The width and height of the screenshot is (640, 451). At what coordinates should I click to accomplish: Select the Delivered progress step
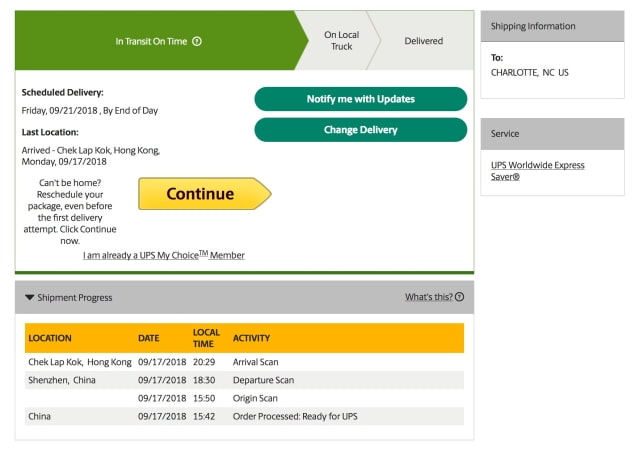[x=423, y=41]
